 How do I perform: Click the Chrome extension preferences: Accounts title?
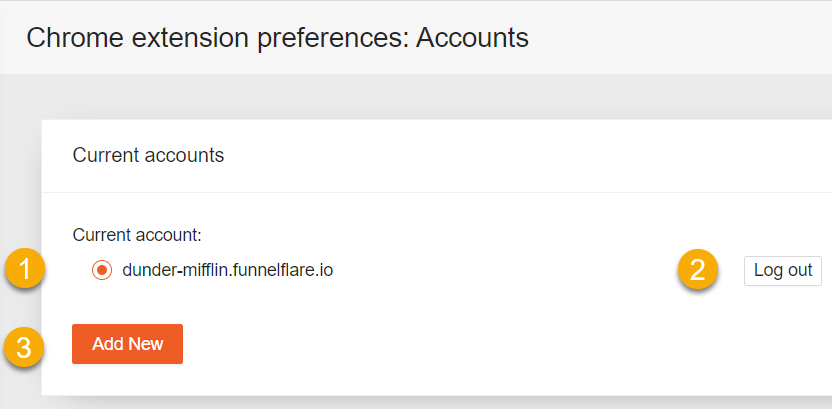[278, 38]
